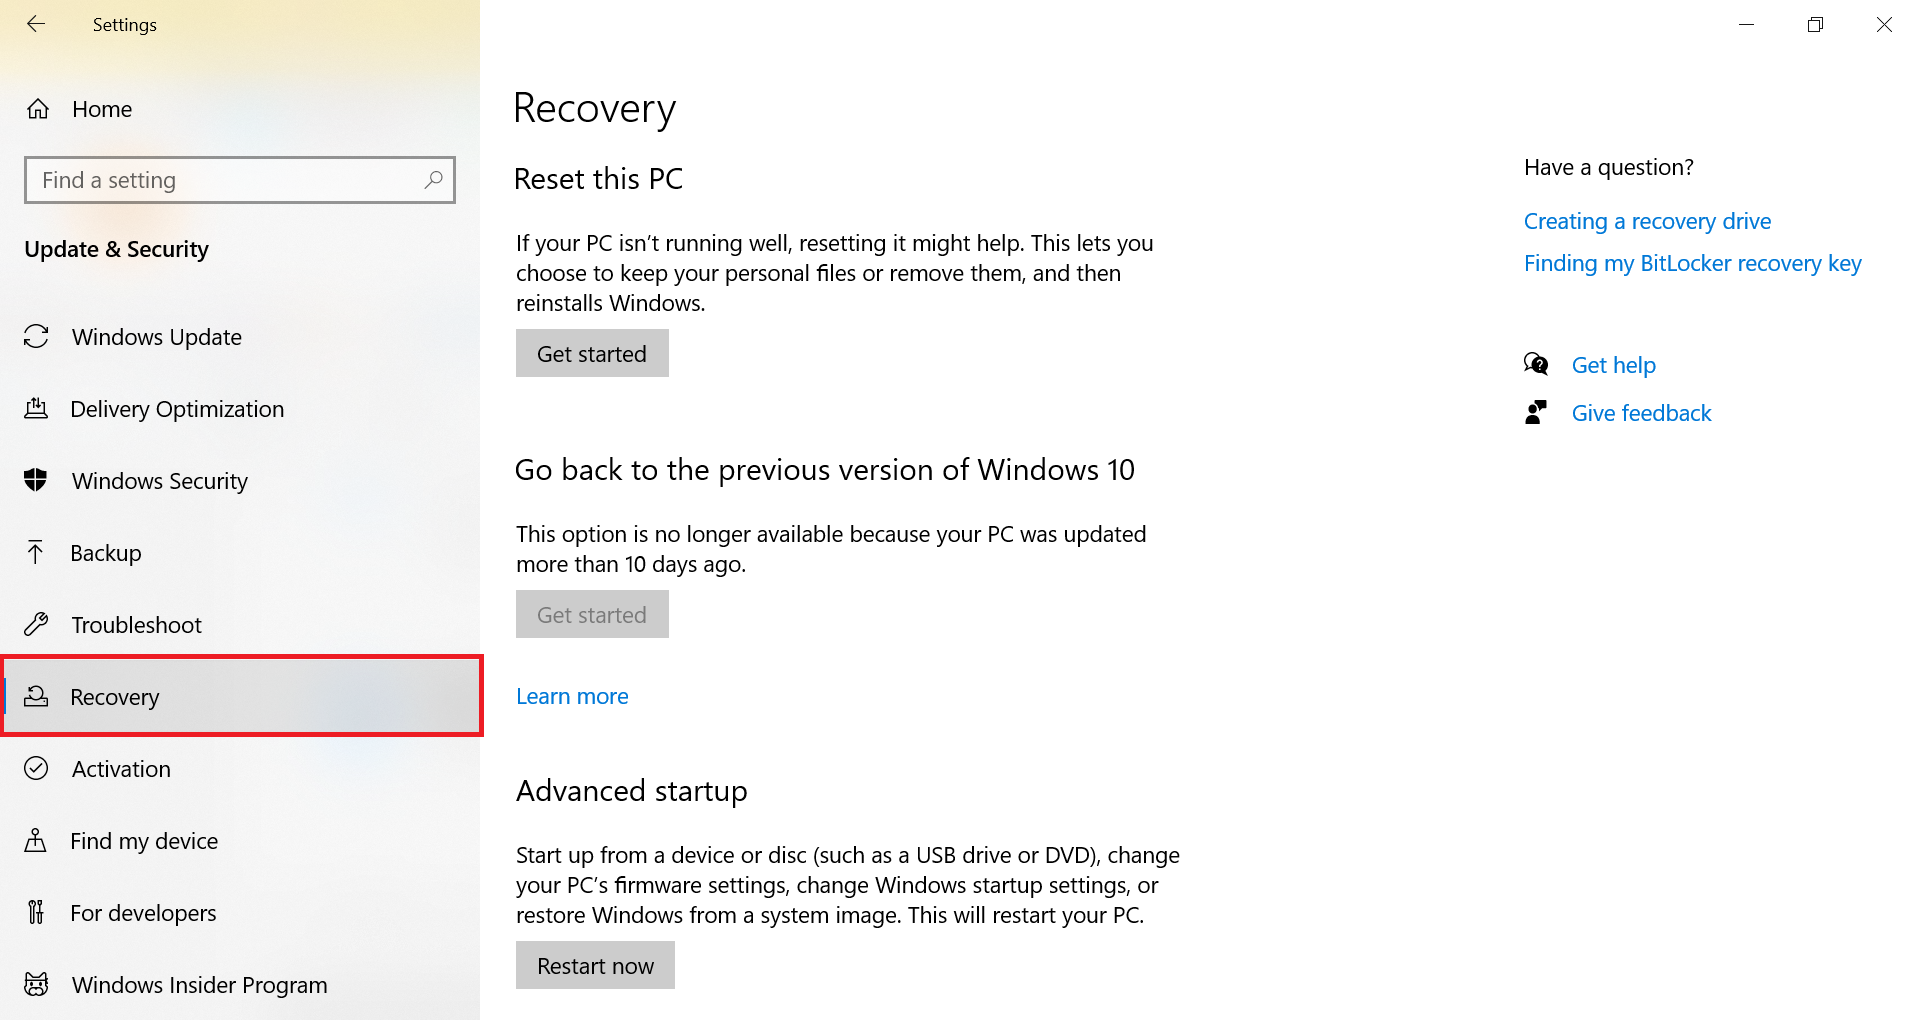The width and height of the screenshot is (1920, 1020).
Task: Click the Windows Update sync arrows icon
Action: [x=36, y=337]
